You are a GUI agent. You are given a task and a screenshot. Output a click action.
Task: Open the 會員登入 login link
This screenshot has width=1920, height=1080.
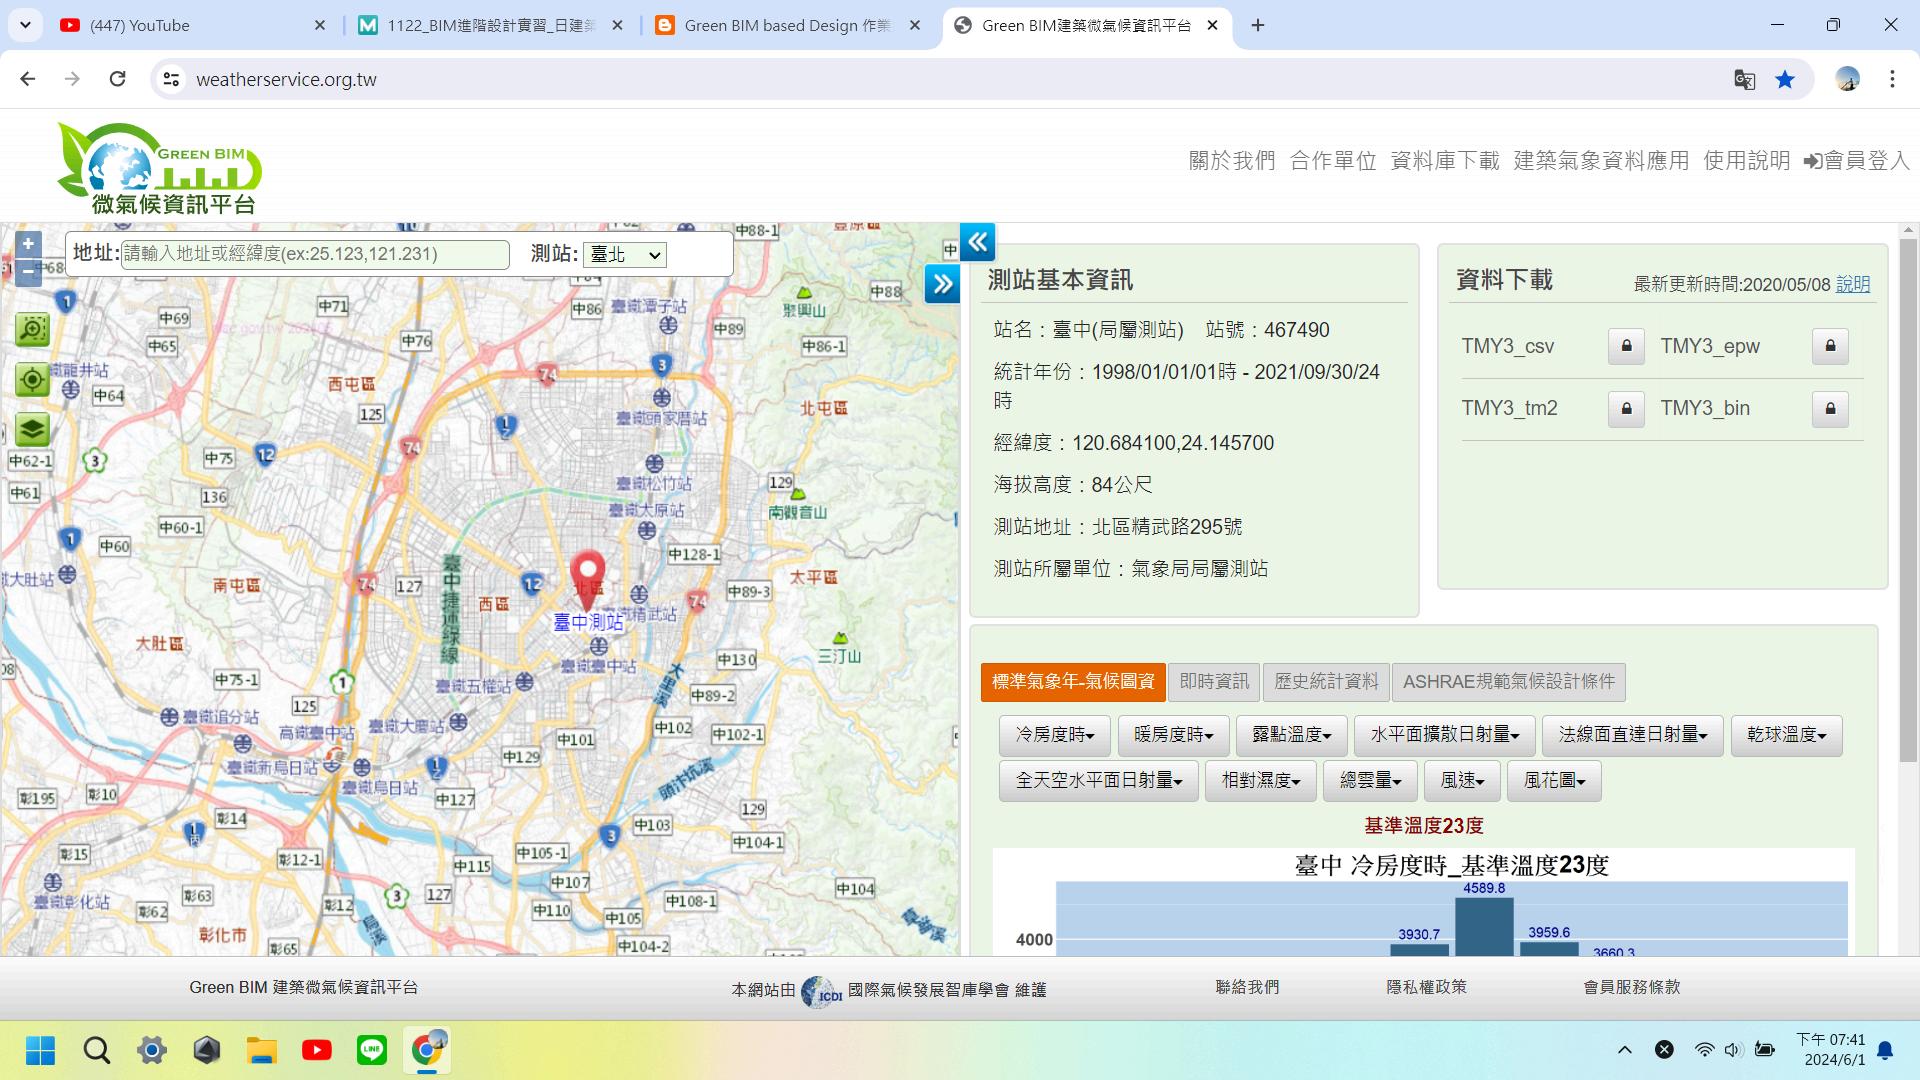click(x=1857, y=160)
